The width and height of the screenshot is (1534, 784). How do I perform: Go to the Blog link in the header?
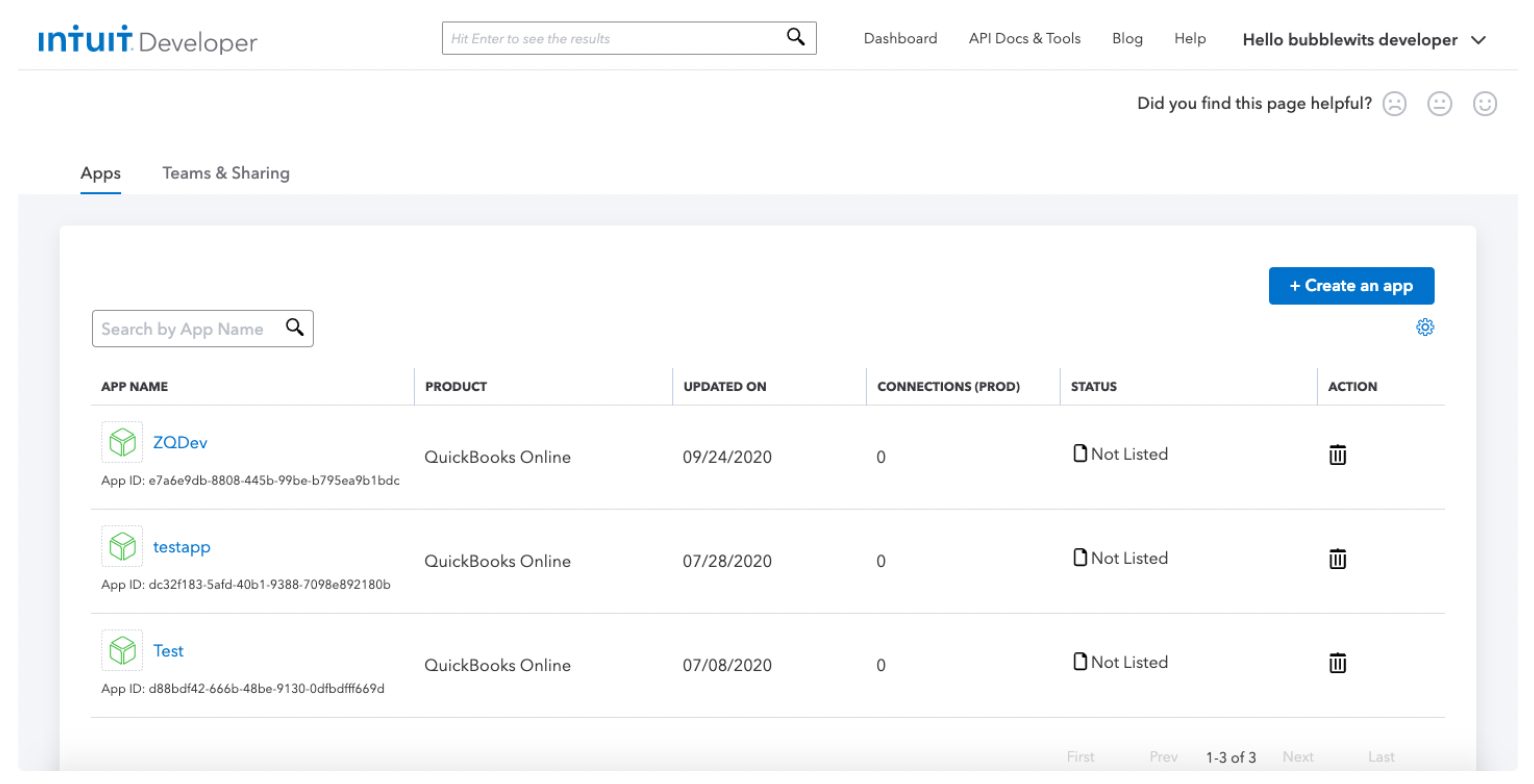1127,39
